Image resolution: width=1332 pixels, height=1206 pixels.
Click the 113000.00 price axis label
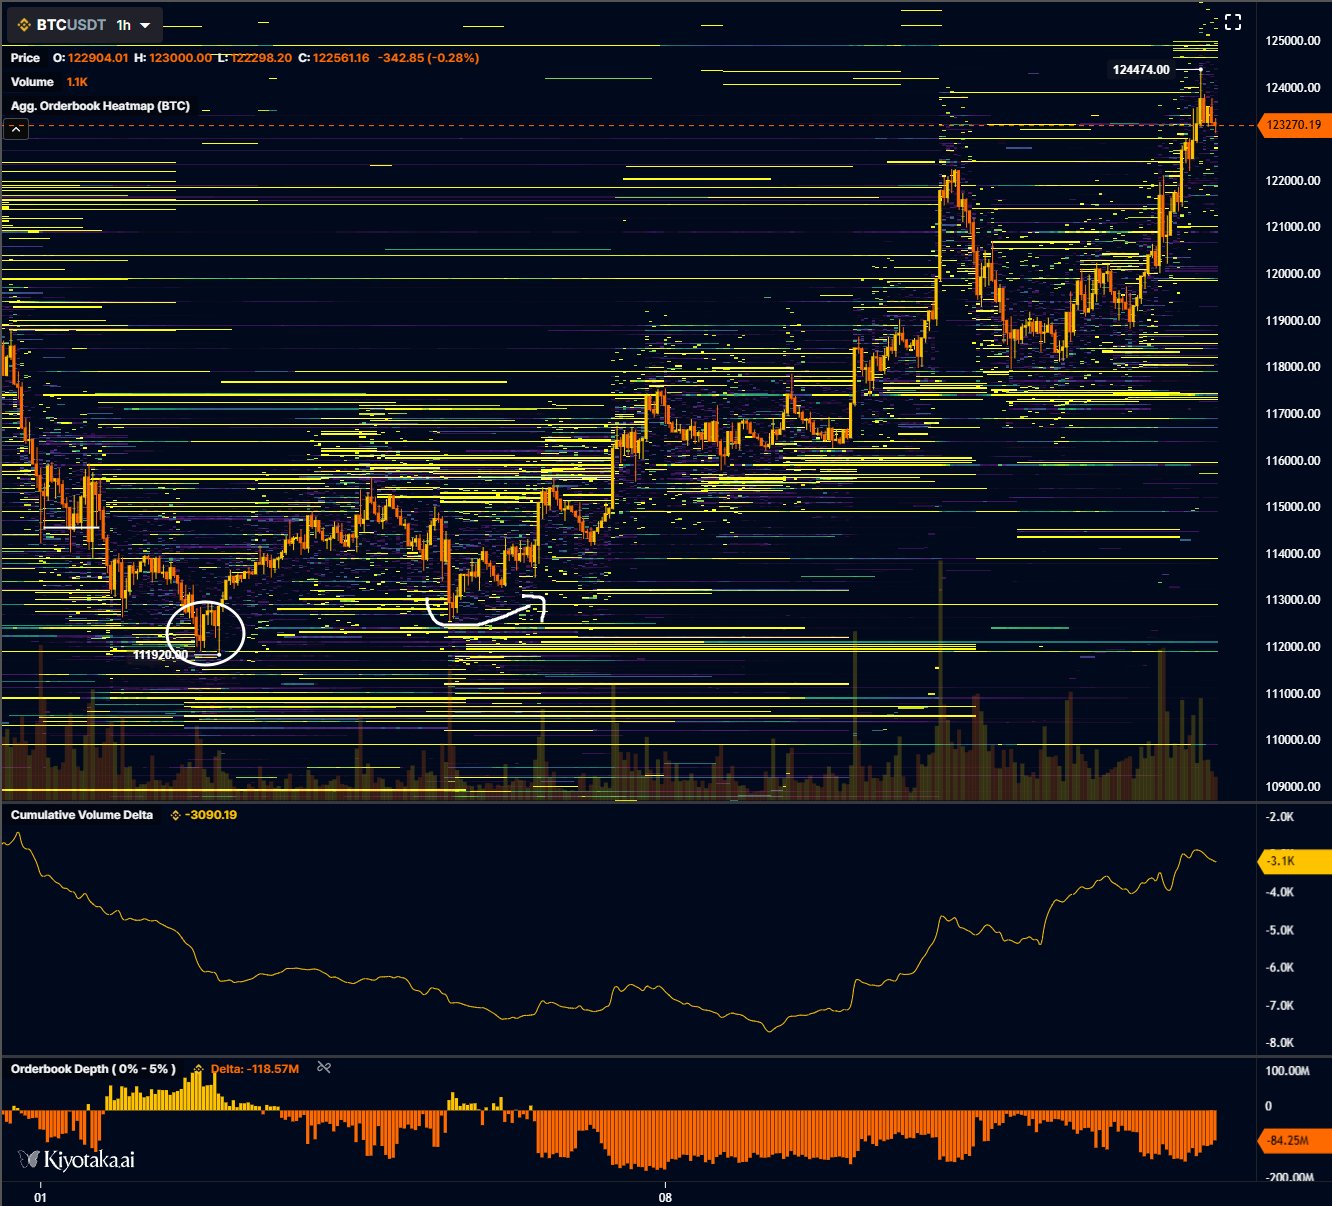(x=1293, y=600)
